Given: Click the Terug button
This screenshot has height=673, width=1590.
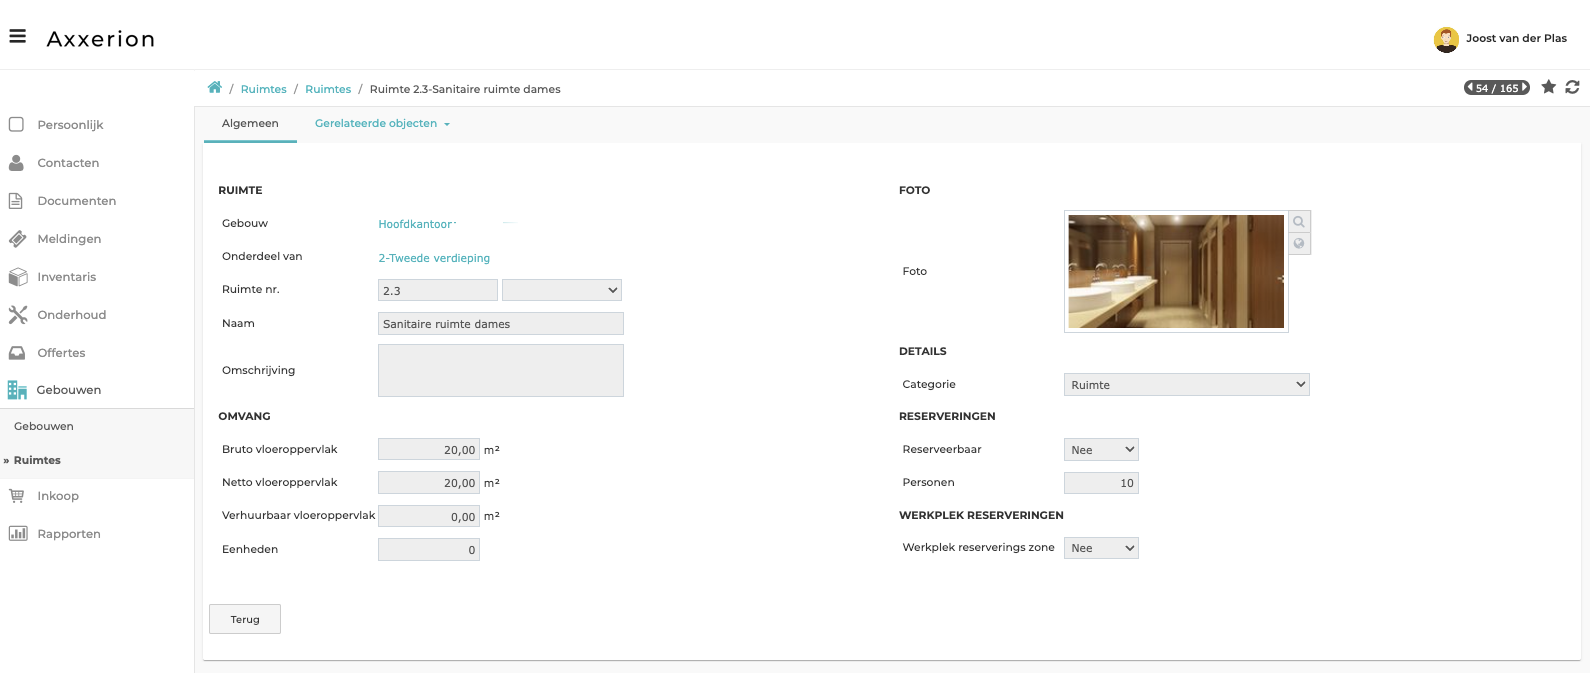Looking at the screenshot, I should tap(245, 619).
